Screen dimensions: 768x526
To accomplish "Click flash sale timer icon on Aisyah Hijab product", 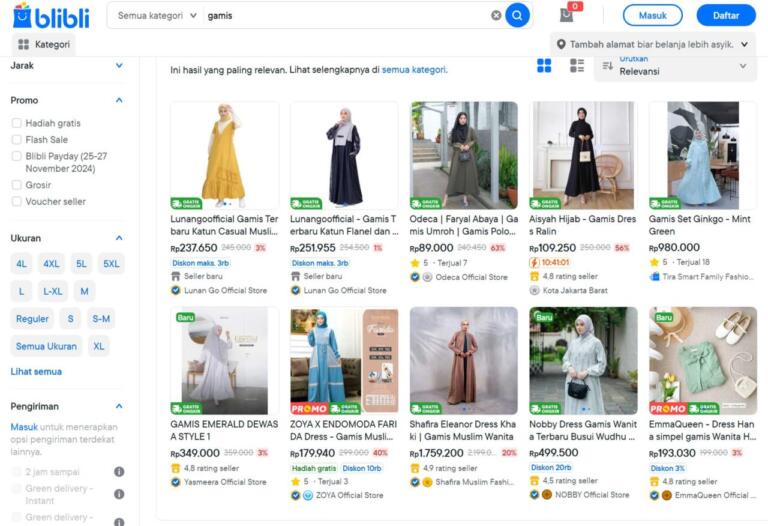I will 534,263.
